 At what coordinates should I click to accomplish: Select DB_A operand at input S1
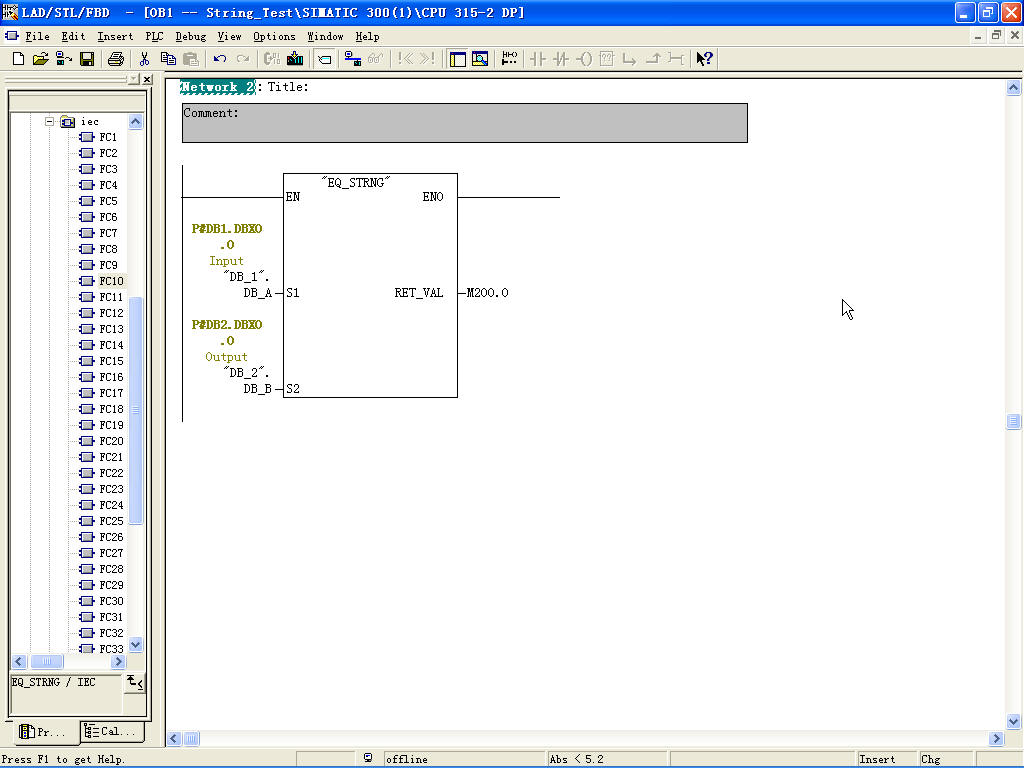click(x=257, y=293)
